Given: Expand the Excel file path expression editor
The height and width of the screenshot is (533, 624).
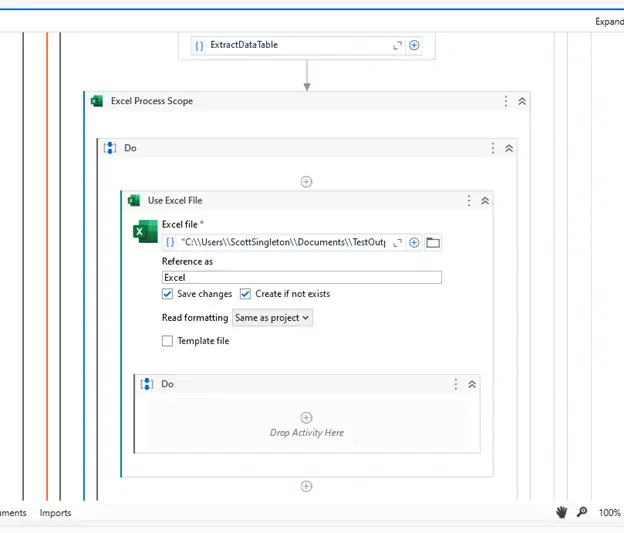Looking at the screenshot, I should point(397,242).
